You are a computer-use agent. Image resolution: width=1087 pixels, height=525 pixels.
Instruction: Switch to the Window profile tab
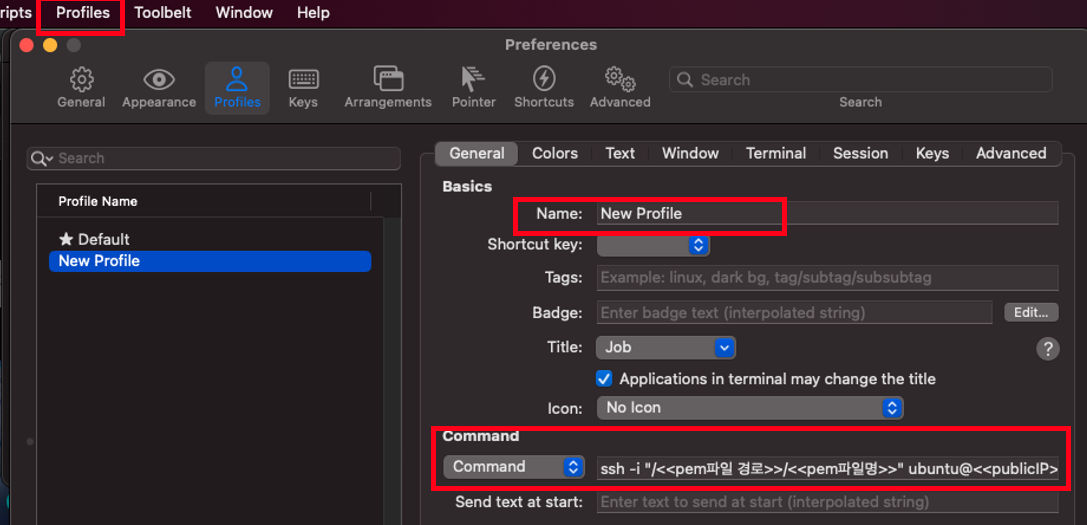click(690, 153)
